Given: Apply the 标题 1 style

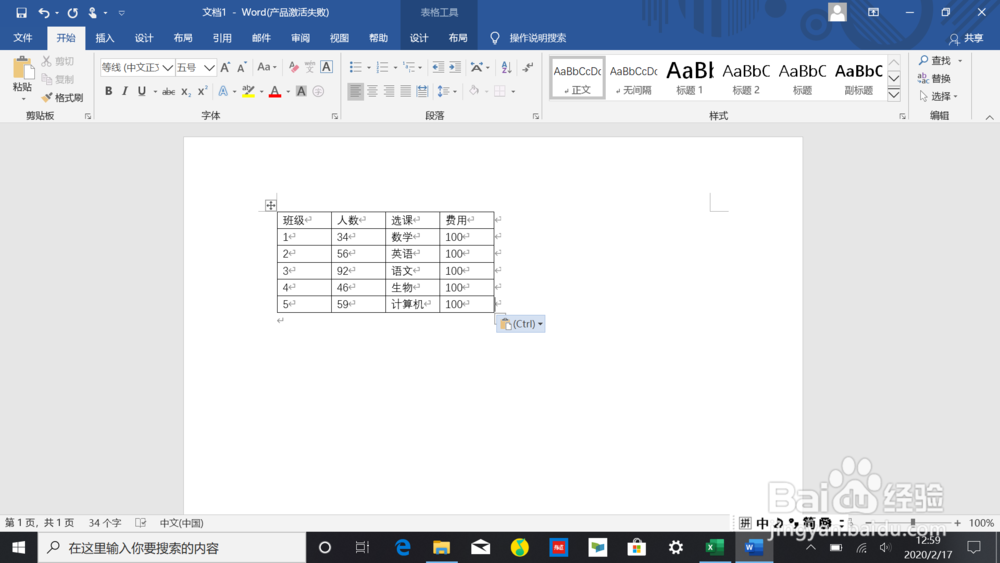Looking at the screenshot, I should point(689,78).
